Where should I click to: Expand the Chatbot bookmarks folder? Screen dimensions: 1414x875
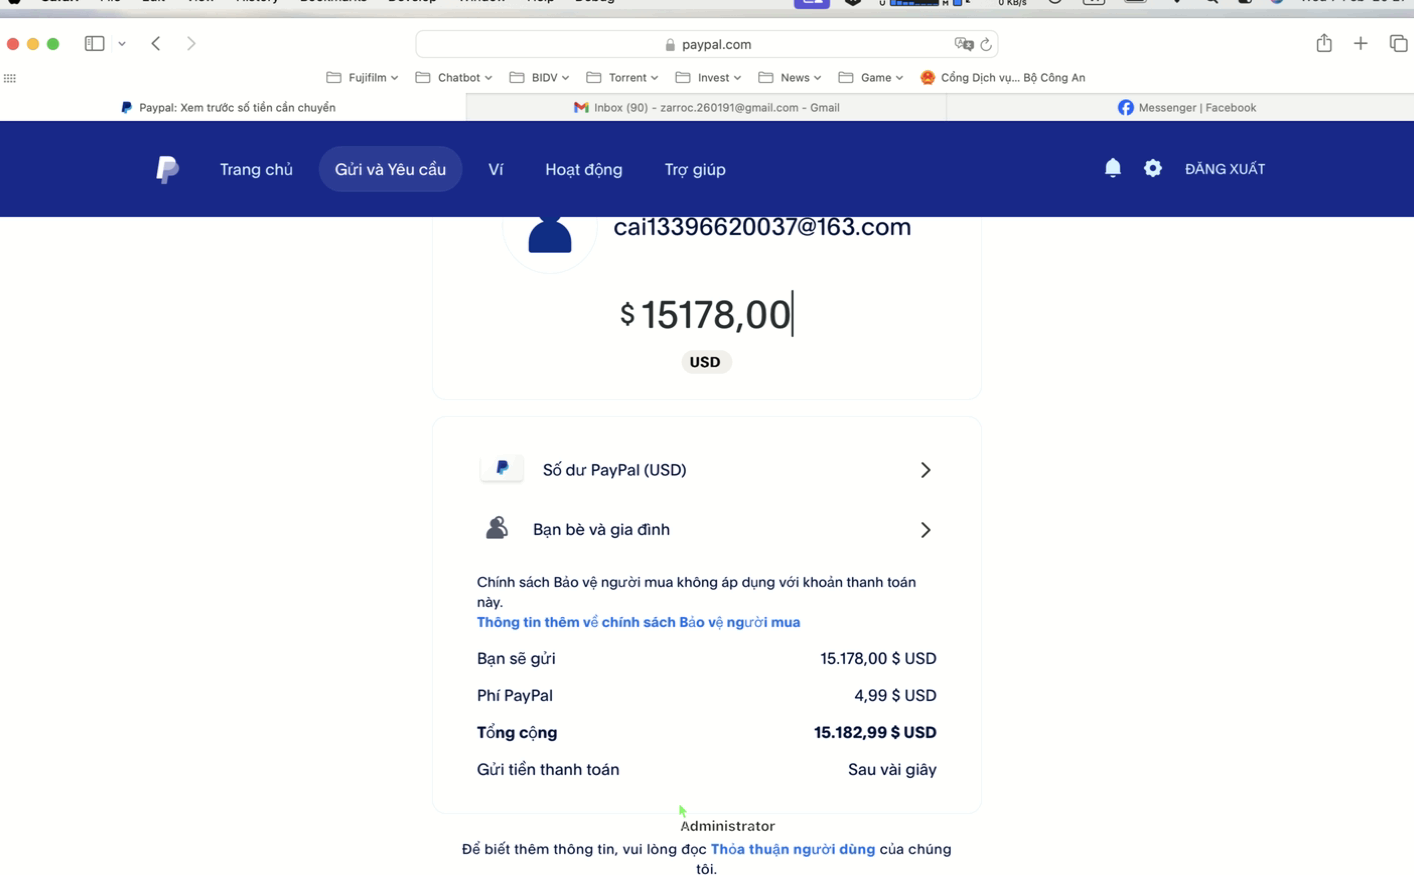[x=453, y=78]
